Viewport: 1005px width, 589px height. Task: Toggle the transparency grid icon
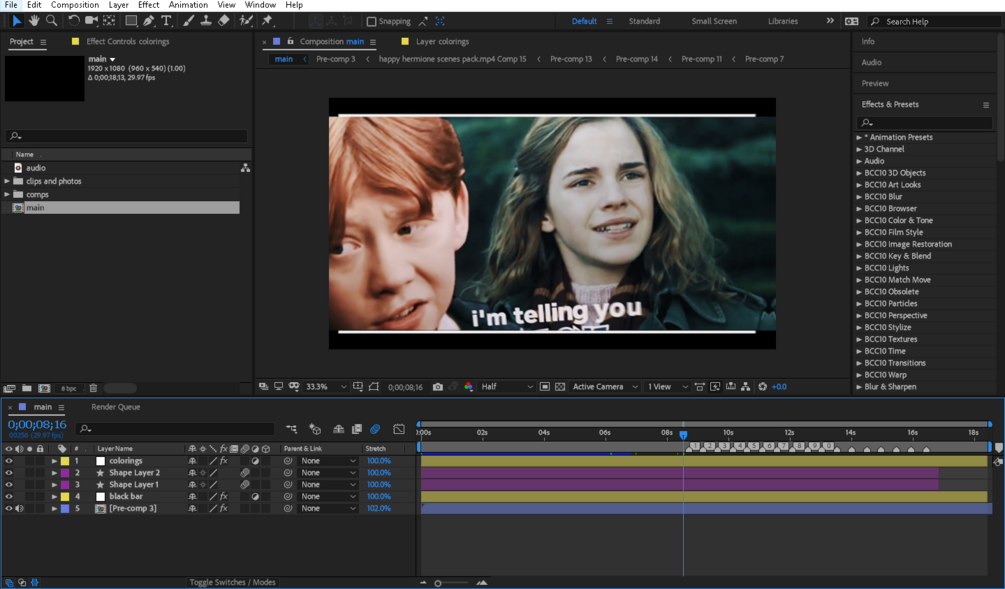click(x=560, y=387)
